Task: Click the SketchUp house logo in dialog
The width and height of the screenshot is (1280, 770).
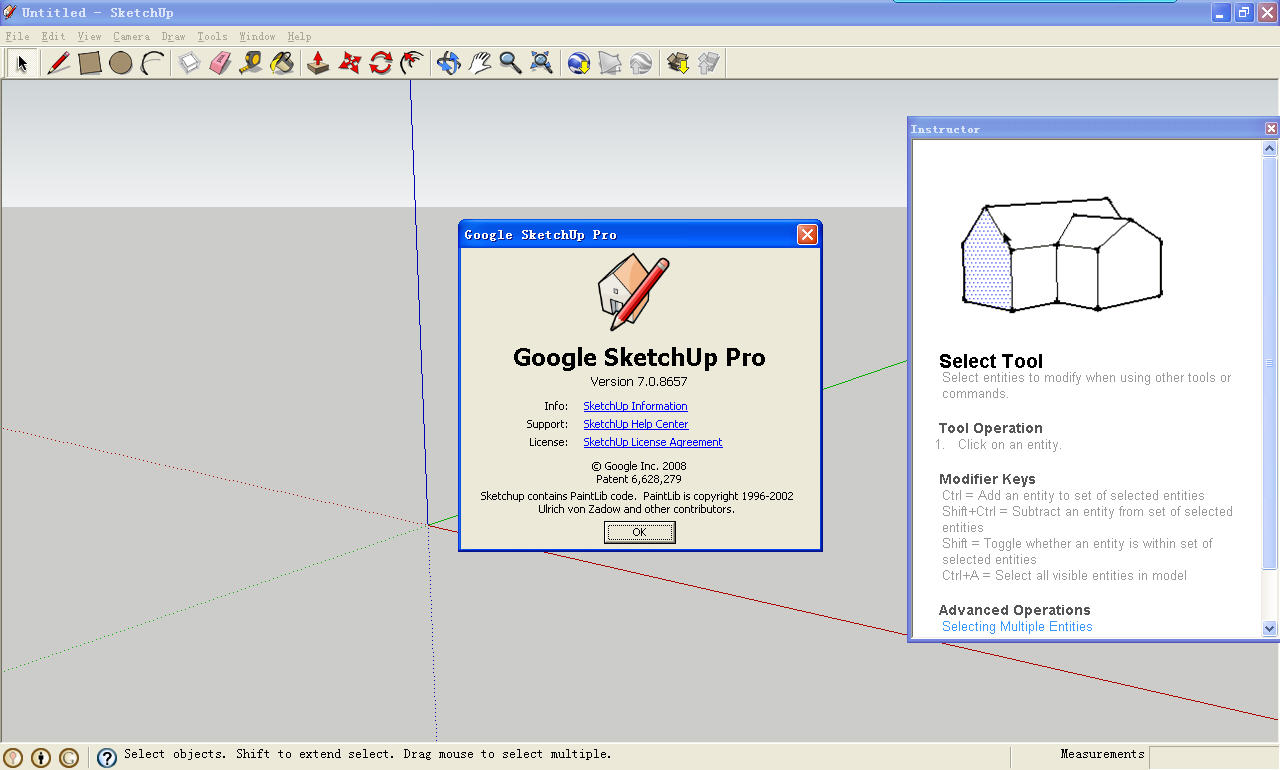Action: tap(632, 293)
